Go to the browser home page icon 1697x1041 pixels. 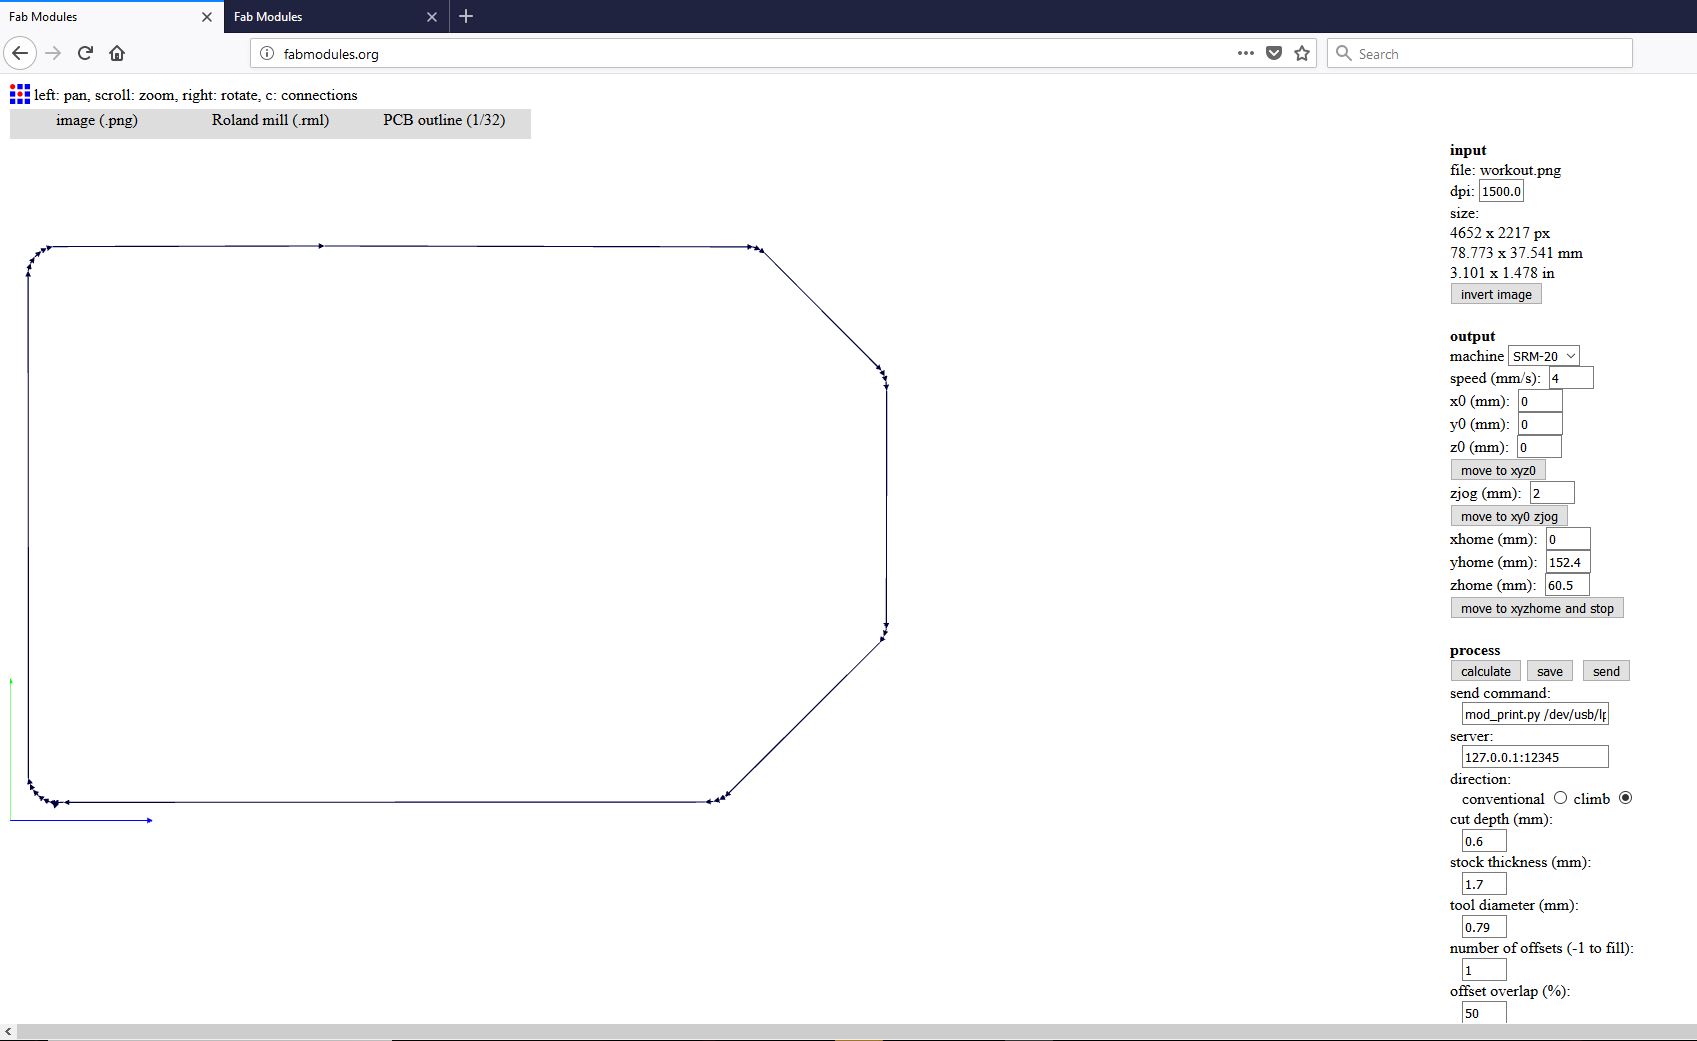click(117, 53)
